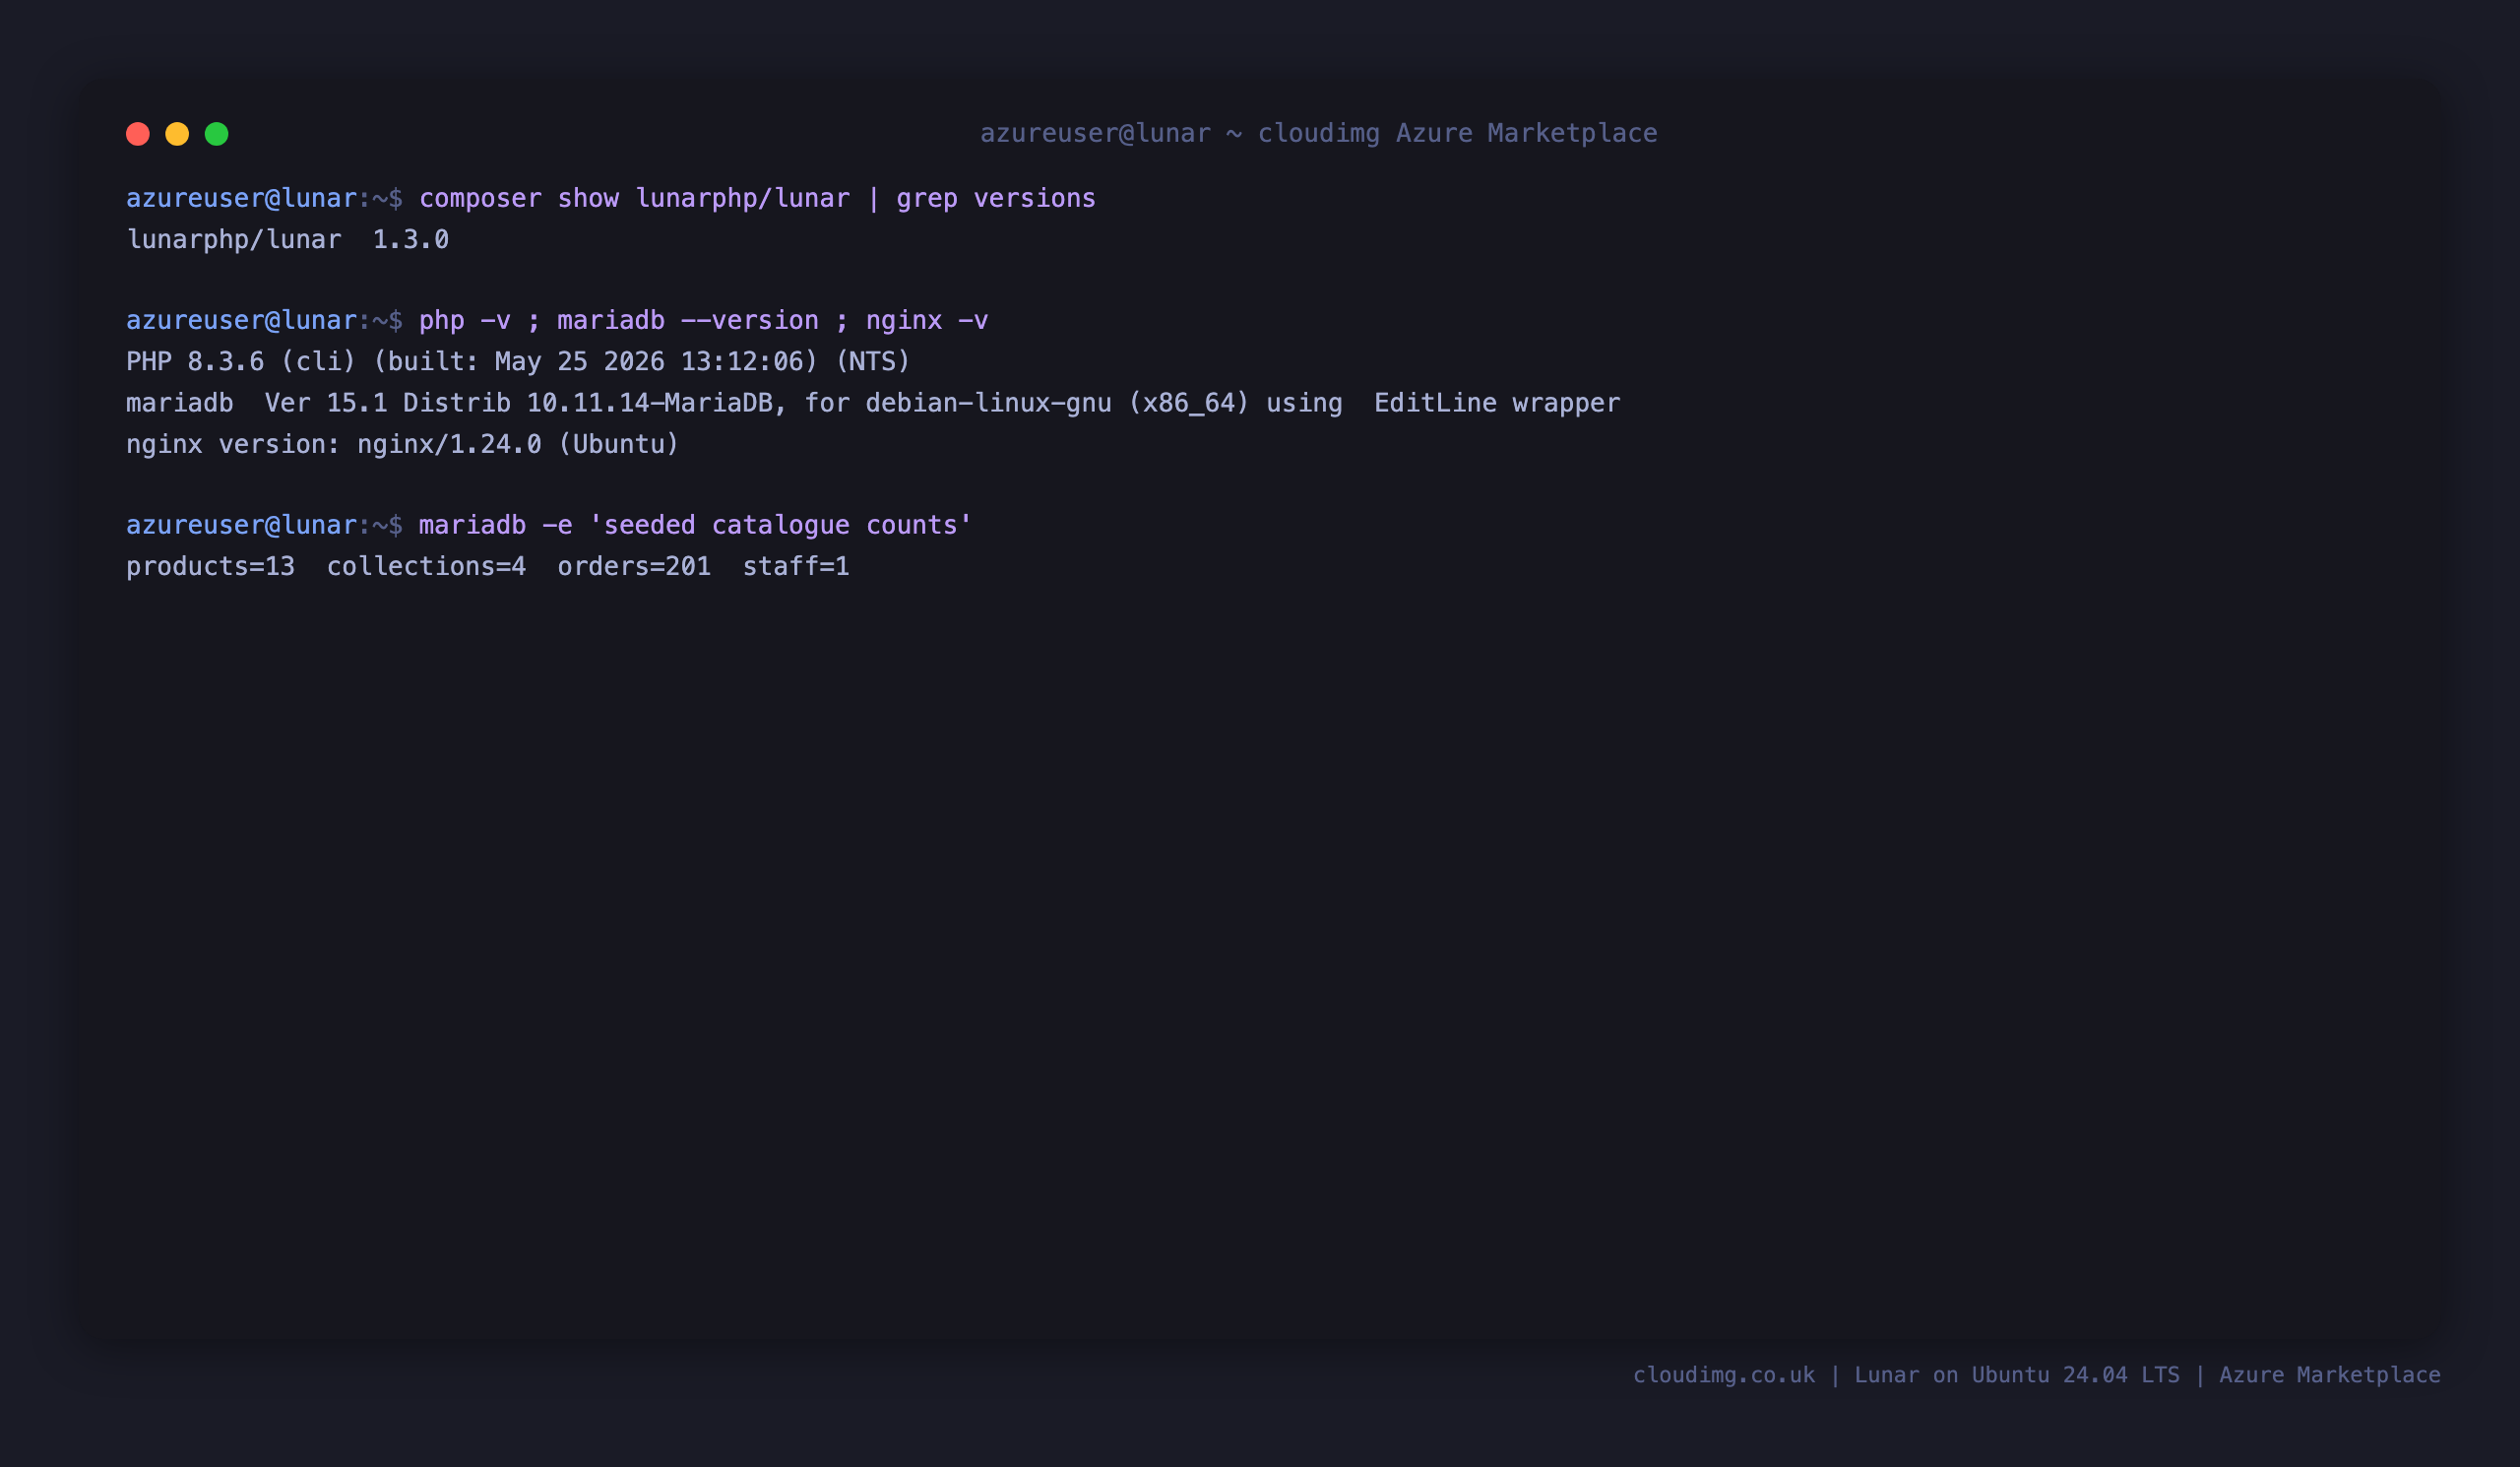The image size is (2520, 1467).
Task: Click the mariadb Ver 15.1 Distrib output
Action: [x=873, y=403]
